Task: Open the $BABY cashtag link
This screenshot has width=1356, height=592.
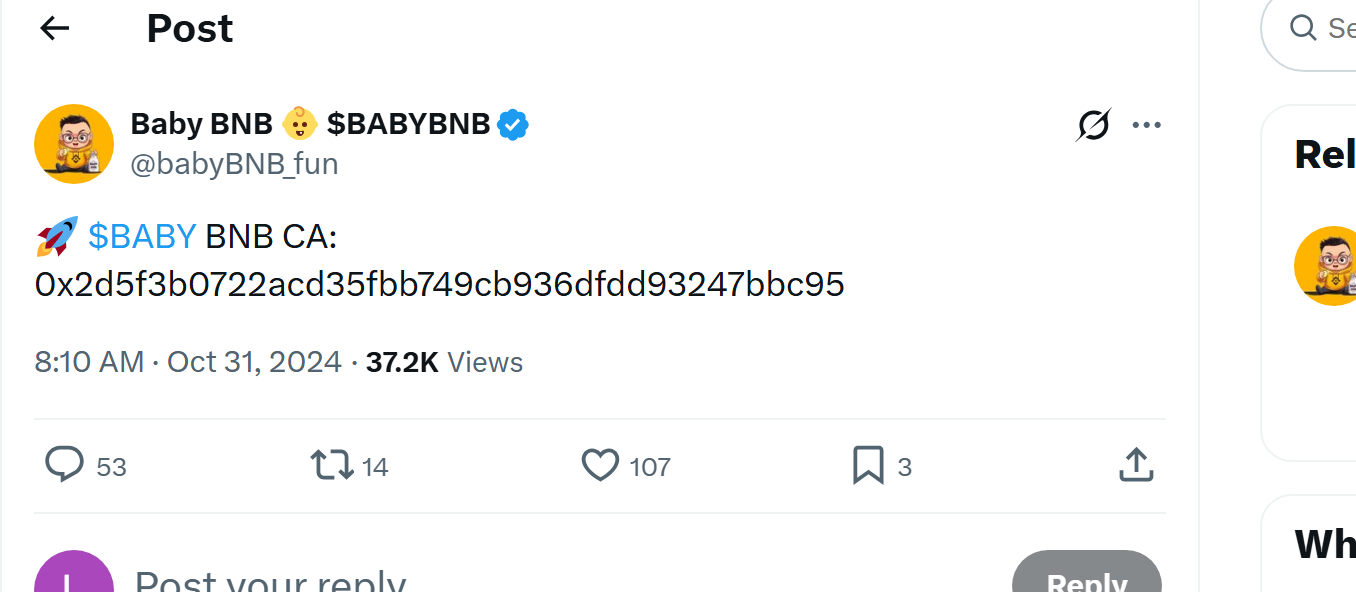Action: coord(142,235)
